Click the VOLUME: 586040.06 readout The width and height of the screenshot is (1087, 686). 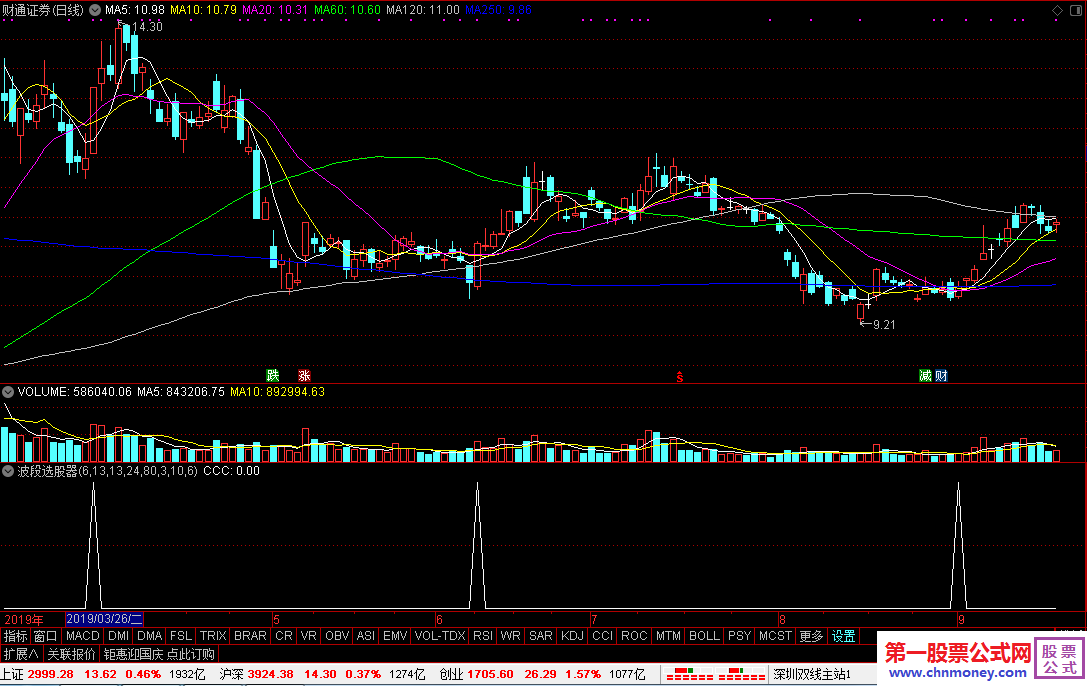point(75,392)
